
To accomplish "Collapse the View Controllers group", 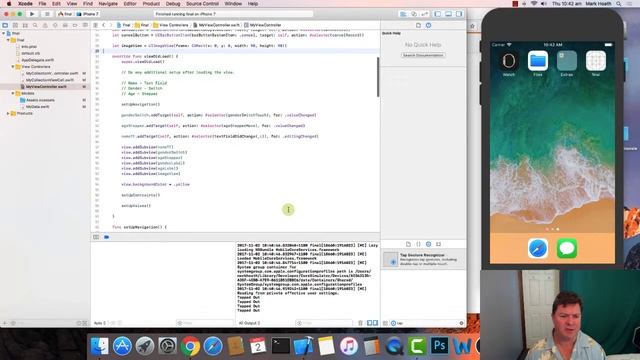I will coord(13,67).
